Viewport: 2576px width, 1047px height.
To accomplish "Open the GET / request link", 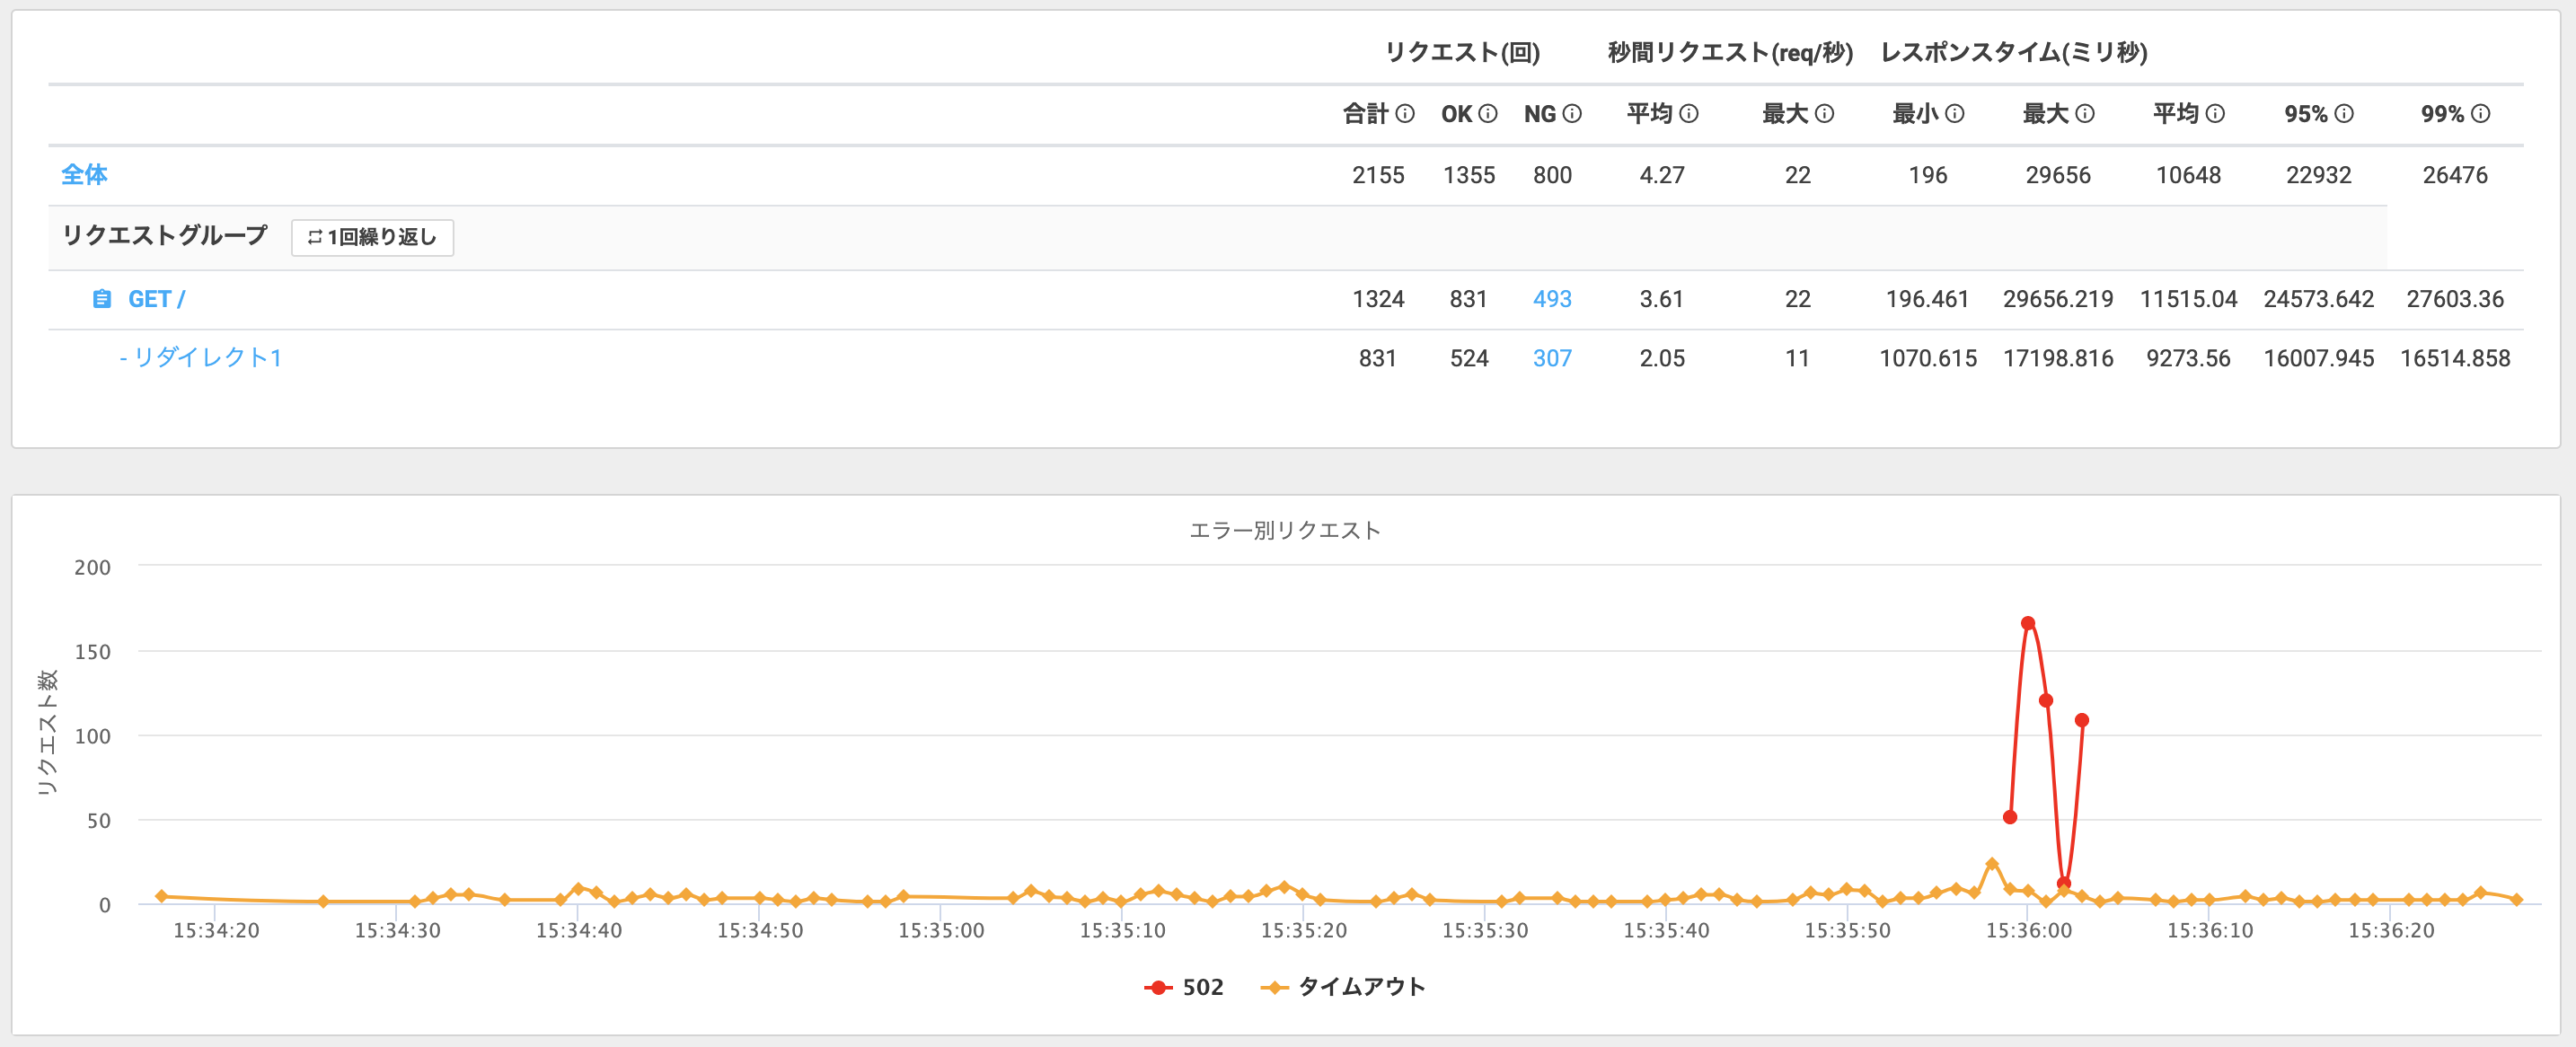I will (x=156, y=299).
